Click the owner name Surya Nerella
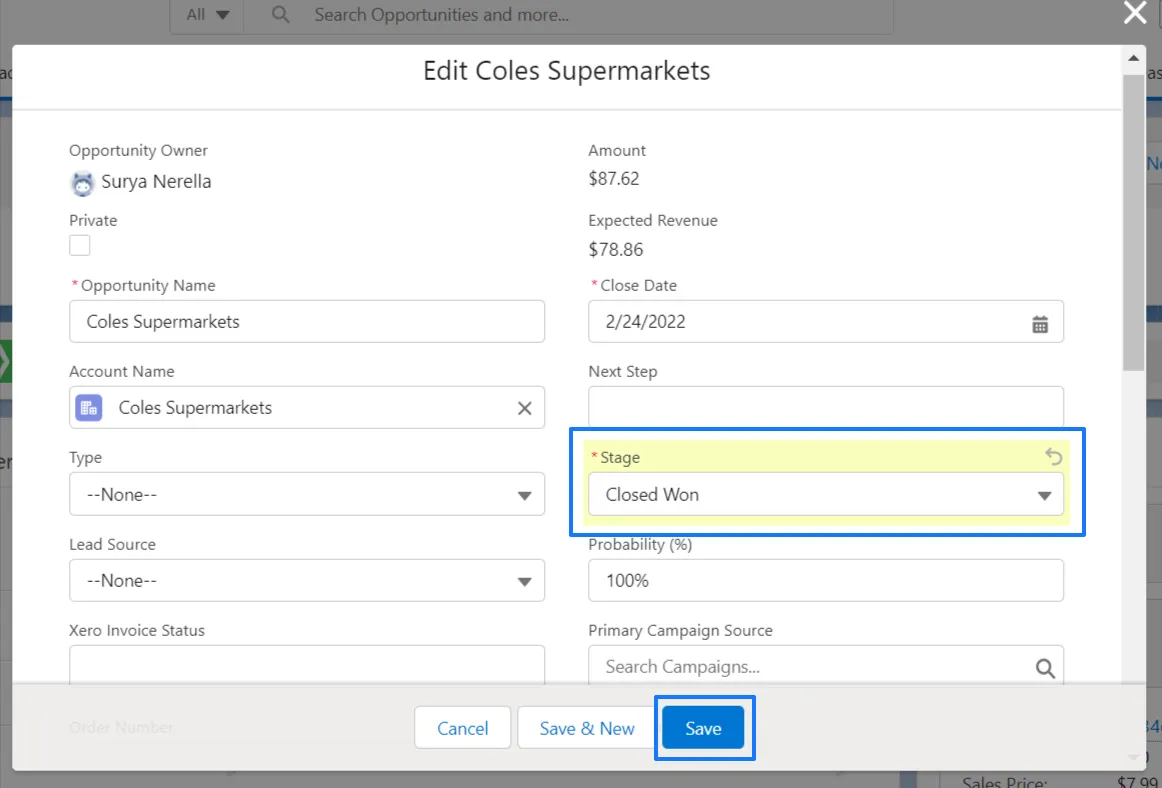Viewport: 1162px width, 788px height. (156, 182)
